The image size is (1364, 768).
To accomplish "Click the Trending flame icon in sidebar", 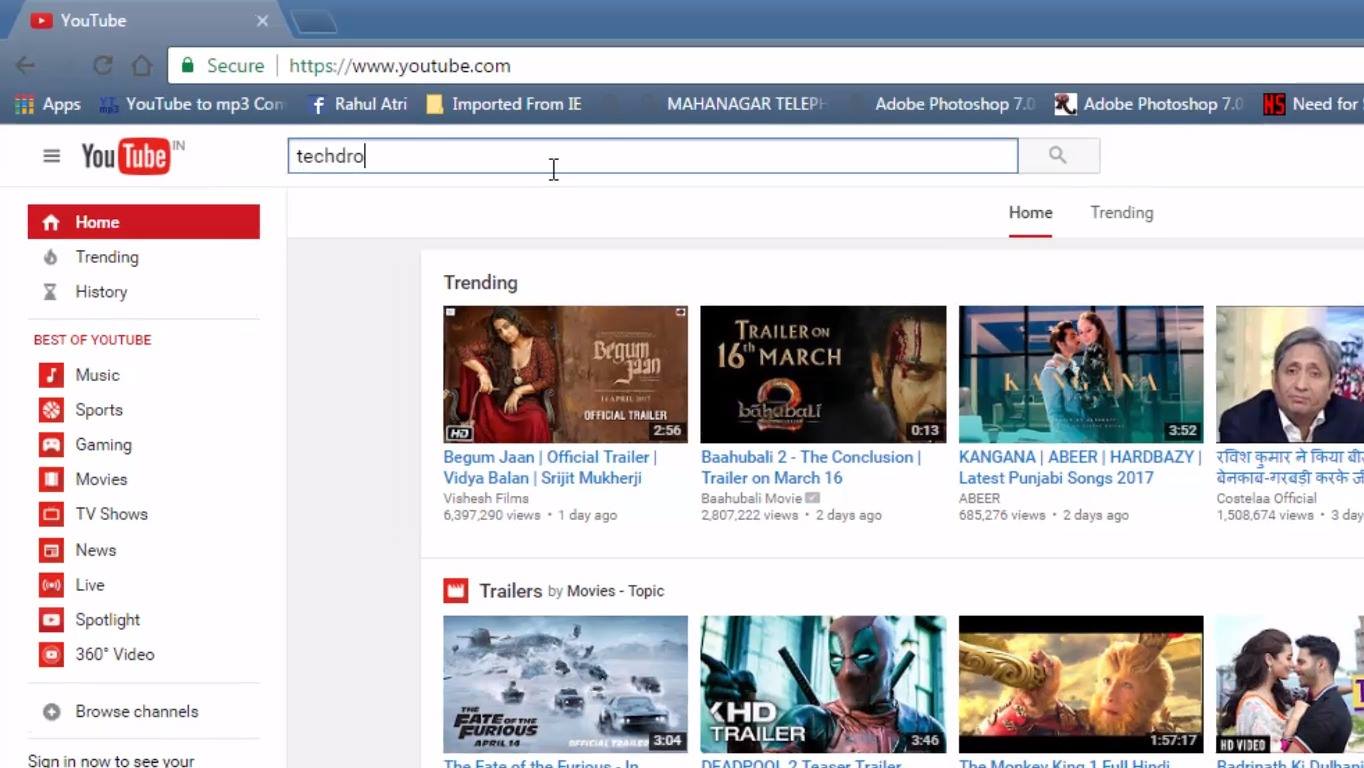I will click(x=51, y=257).
